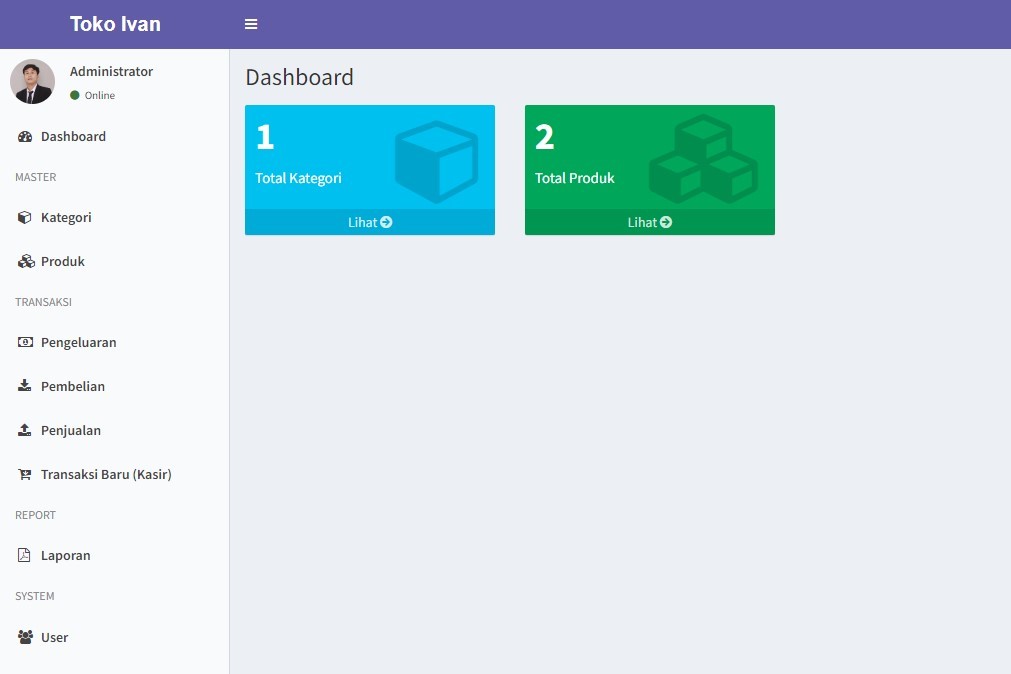Image resolution: width=1011 pixels, height=674 pixels.
Task: Select the Pengeluaran menu entry
Action: point(78,343)
